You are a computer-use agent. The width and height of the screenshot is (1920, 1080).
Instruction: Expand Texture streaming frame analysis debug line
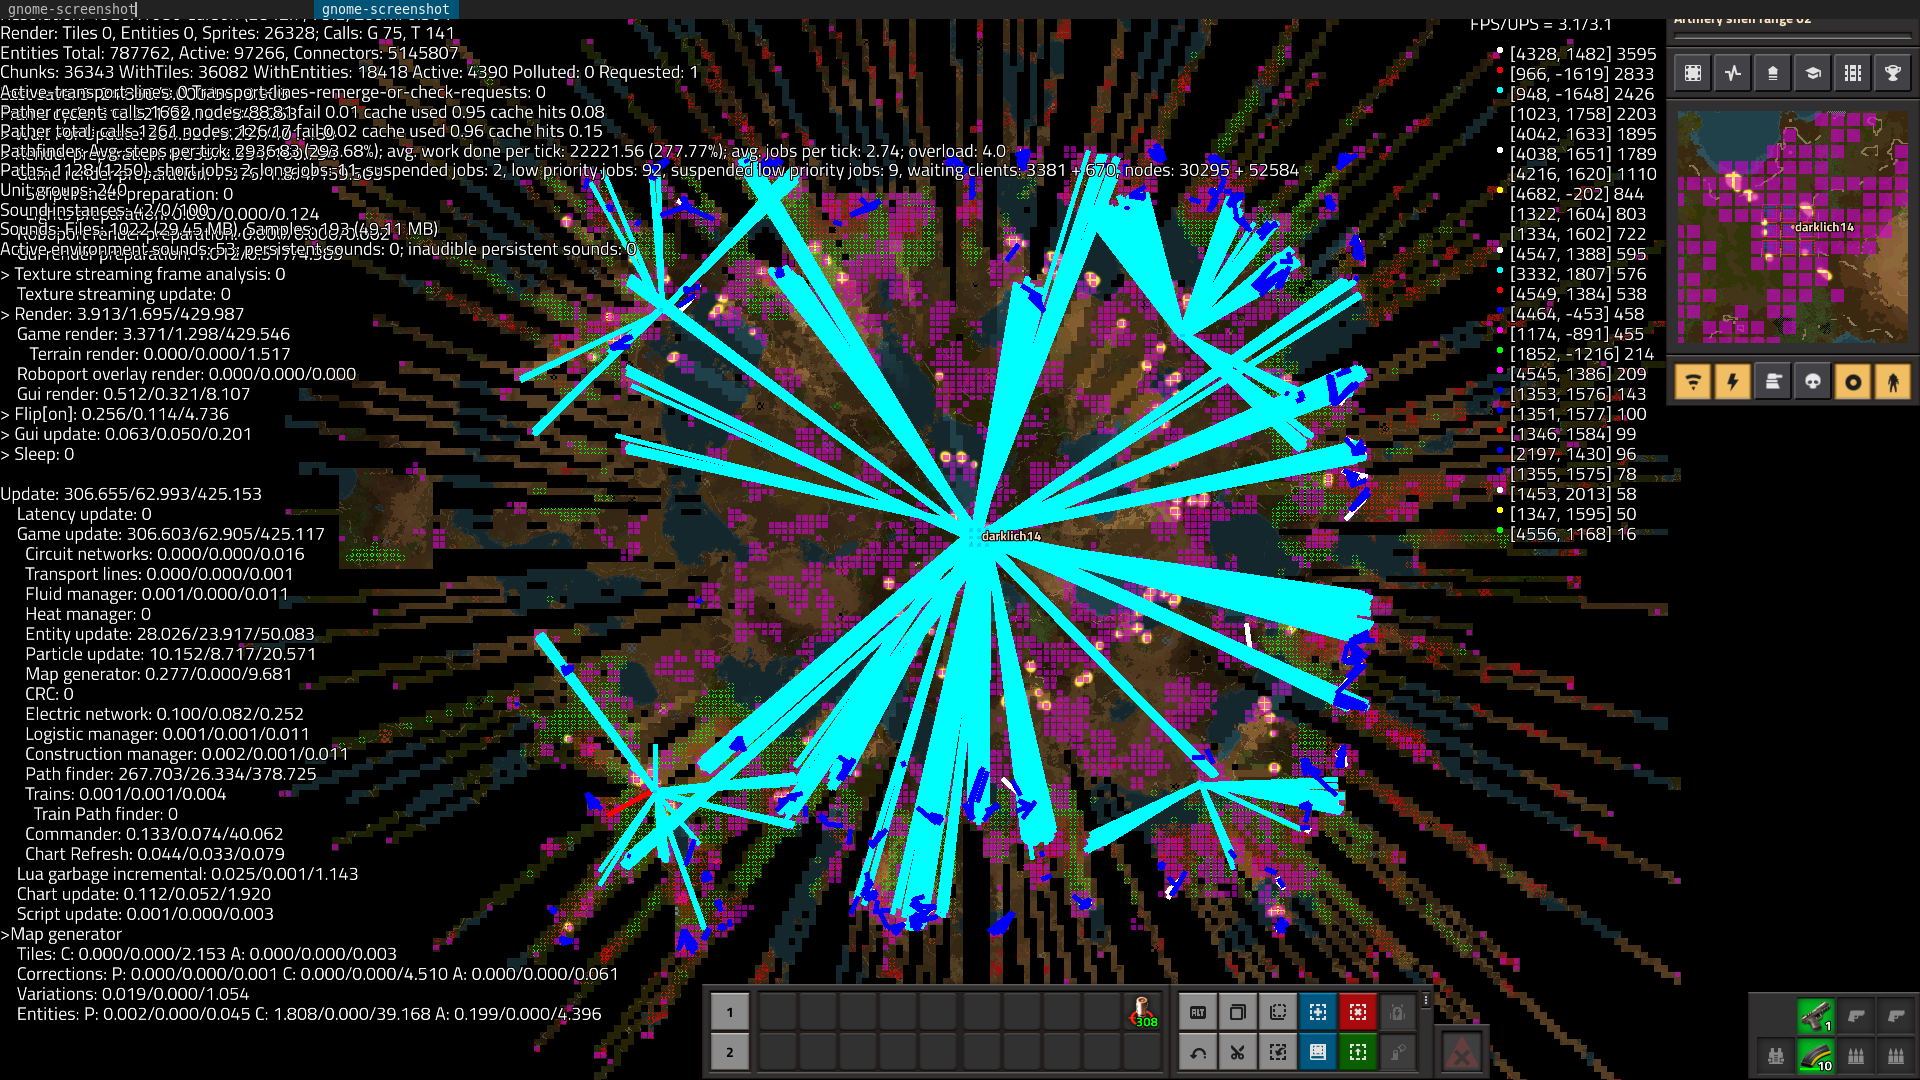143,274
